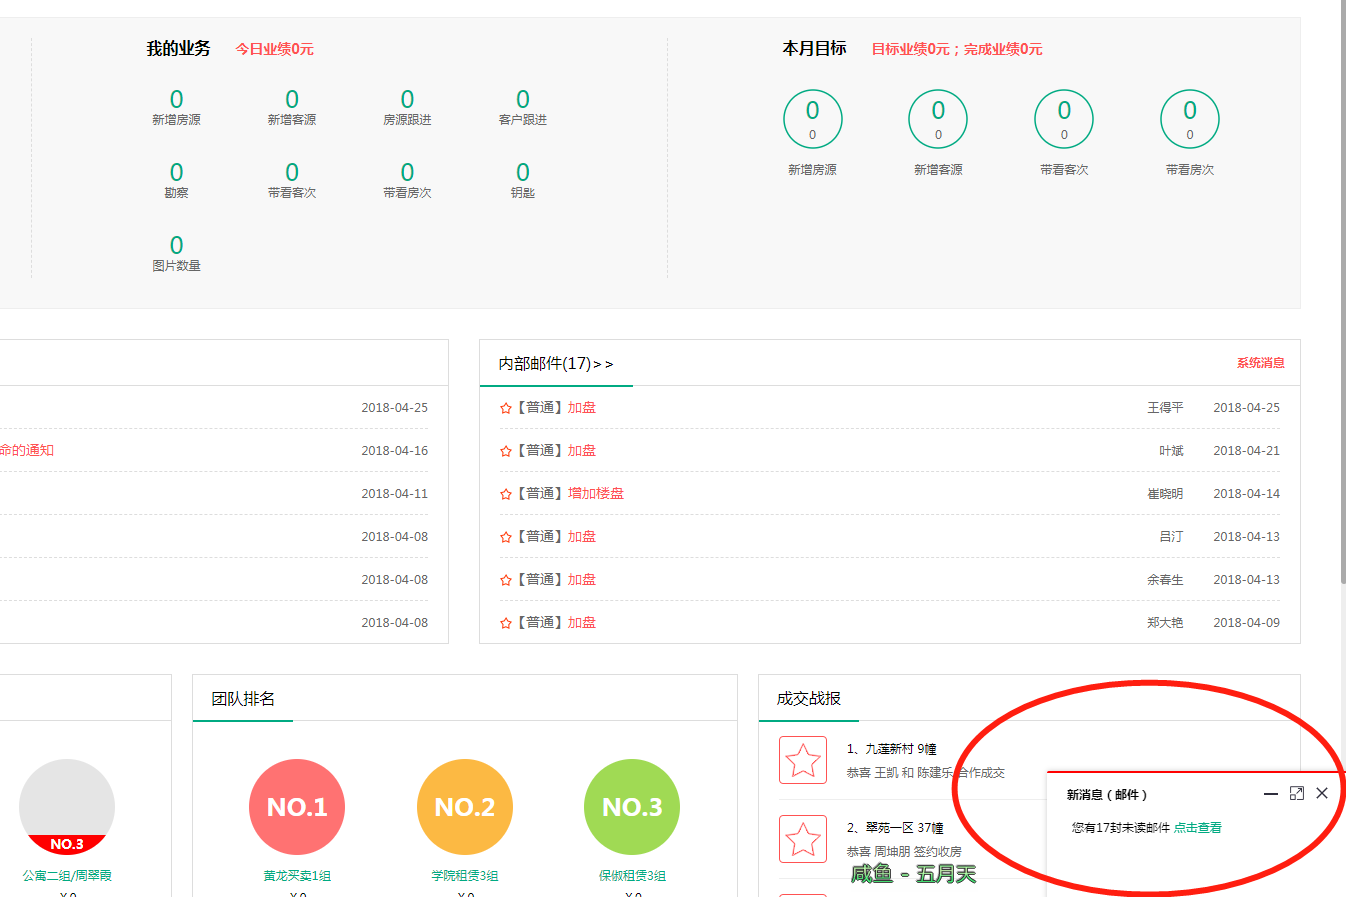Viewport: 1346px width, 897px height.
Task: Click star icon on 王得平 mail row
Action: (505, 408)
